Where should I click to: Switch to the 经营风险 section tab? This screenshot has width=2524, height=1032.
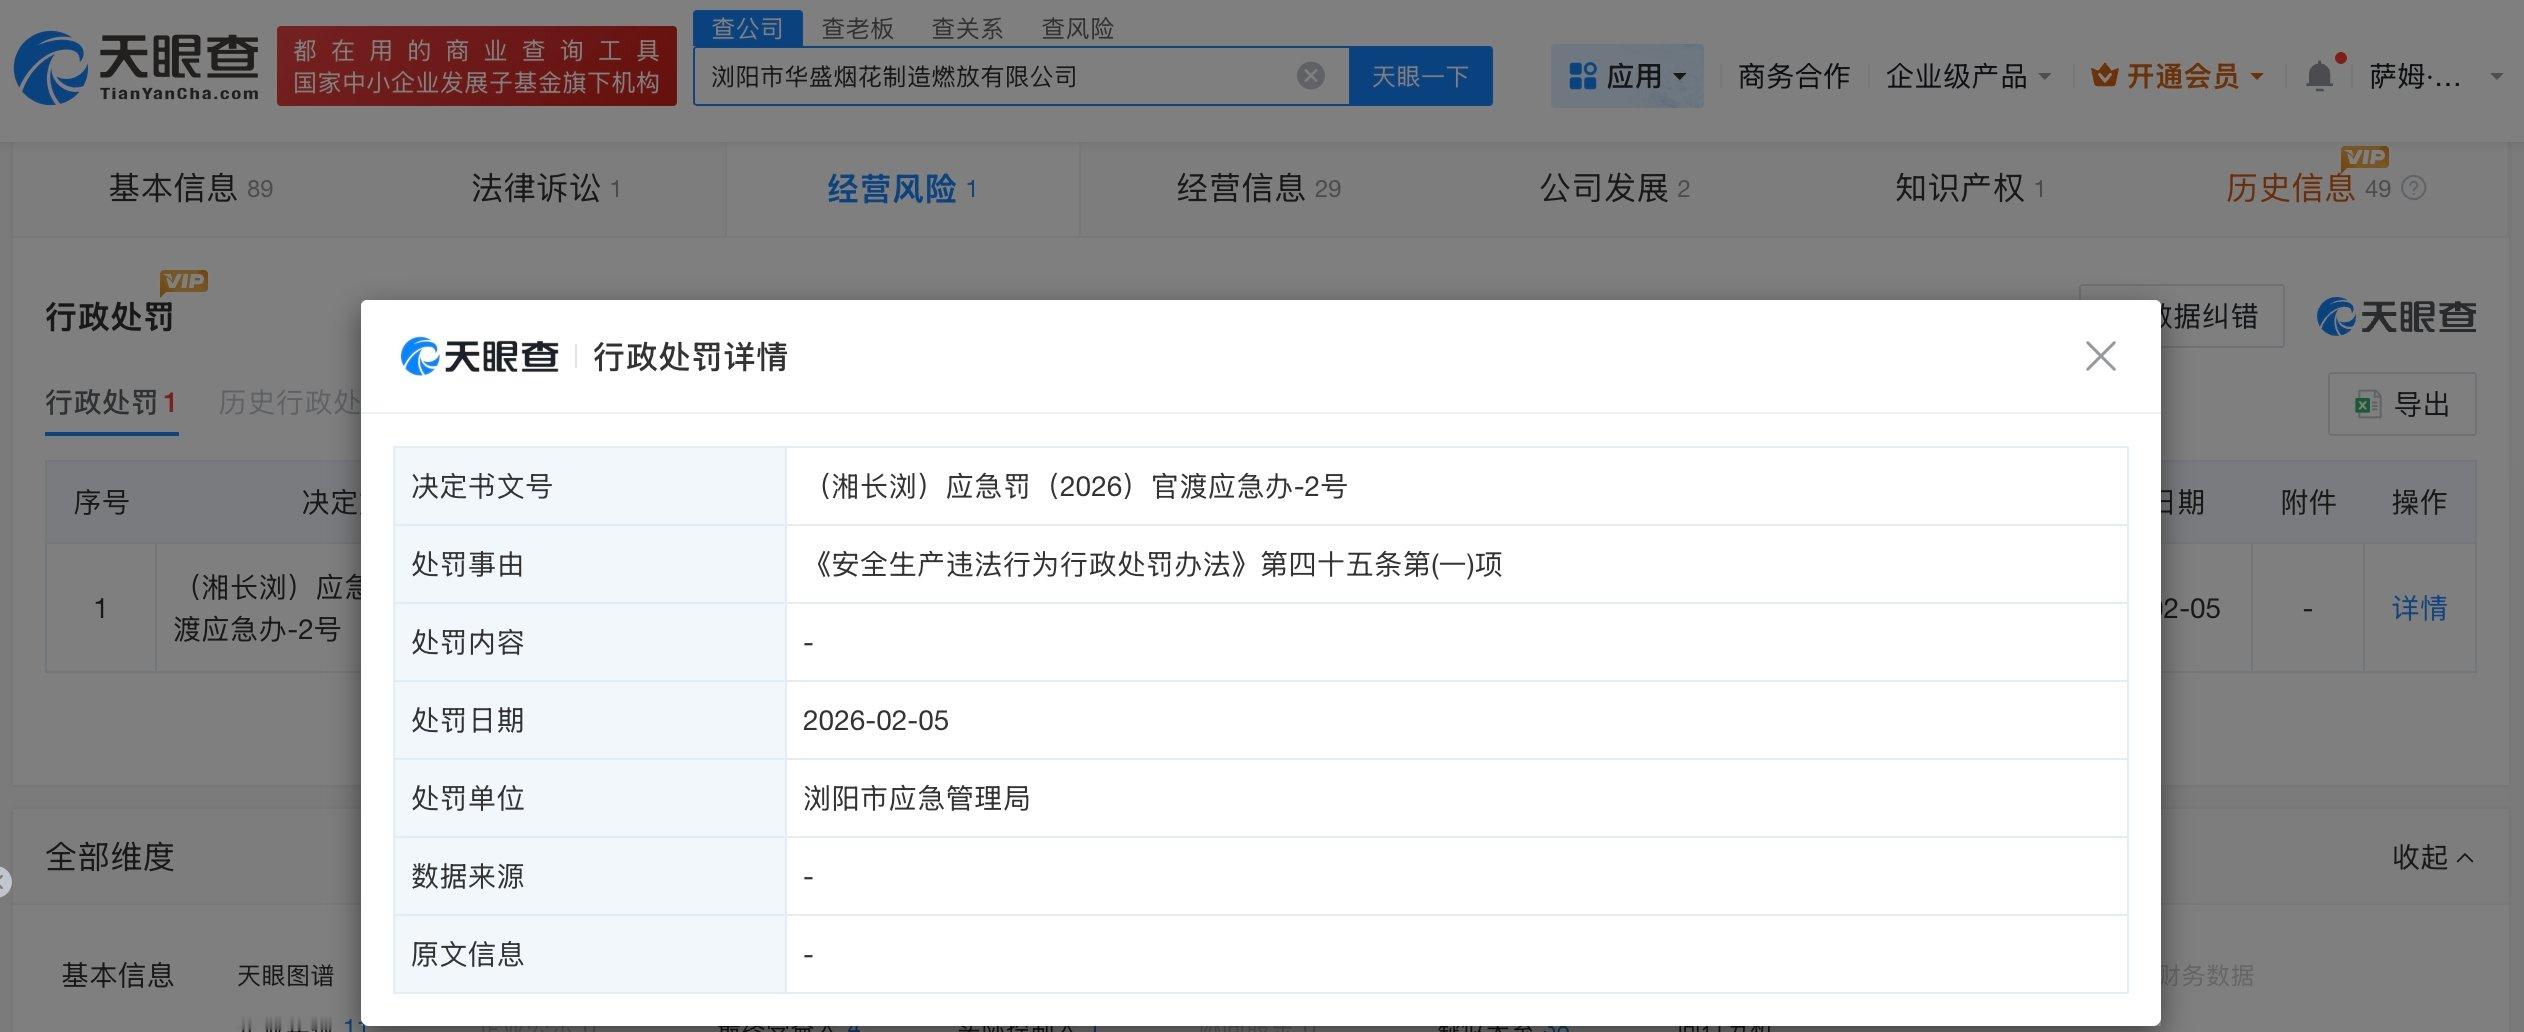point(902,188)
